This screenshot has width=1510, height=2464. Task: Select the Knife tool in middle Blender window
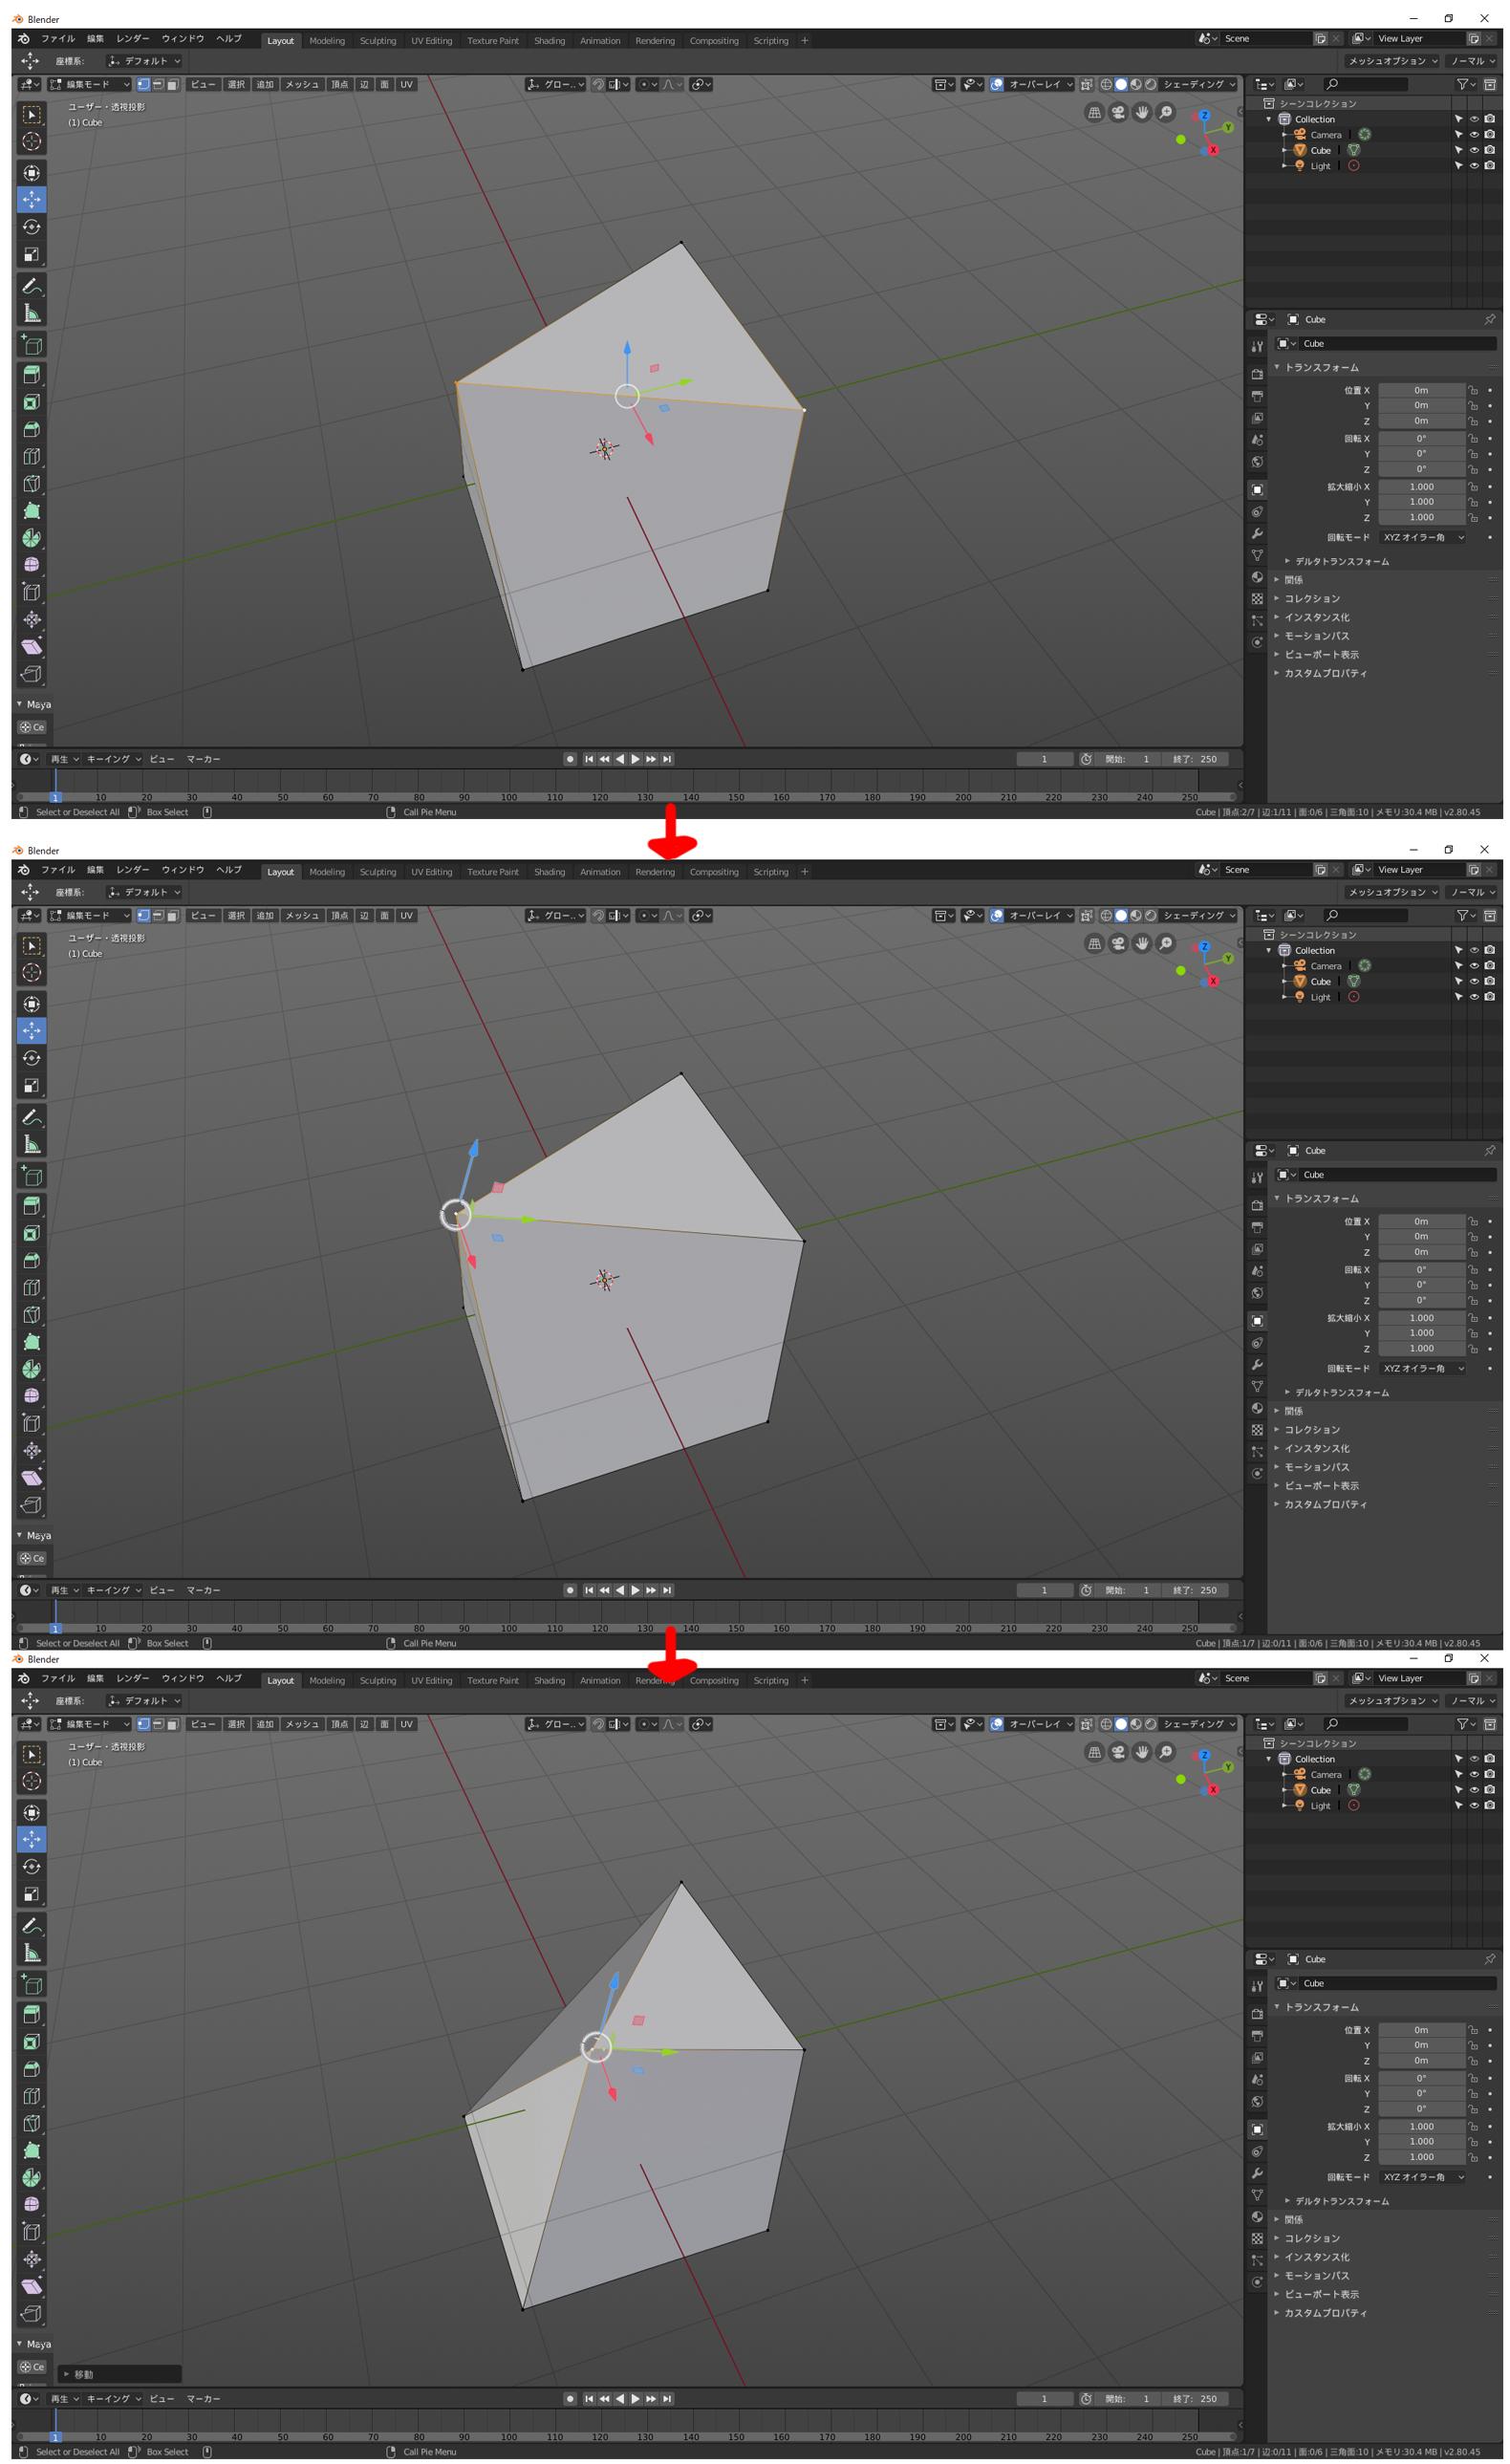[x=31, y=1314]
